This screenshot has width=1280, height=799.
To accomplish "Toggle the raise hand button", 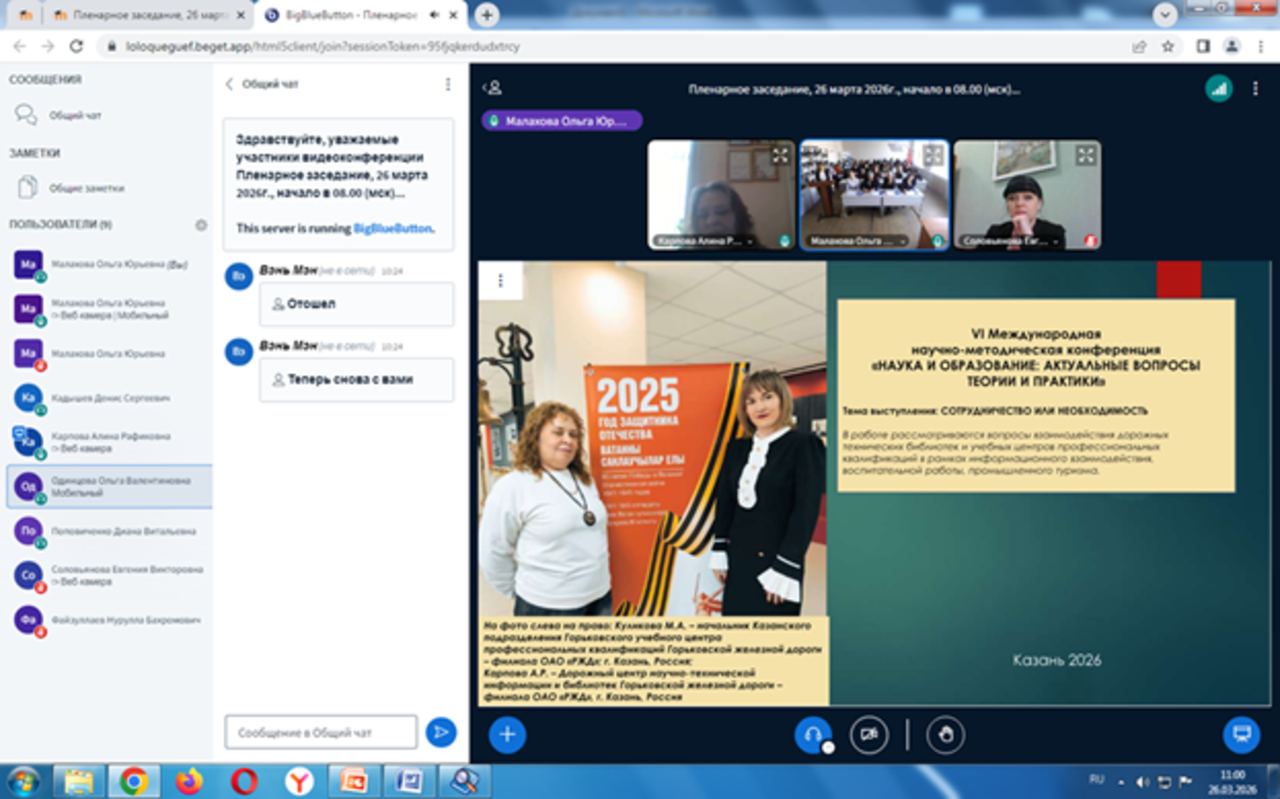I will point(945,735).
